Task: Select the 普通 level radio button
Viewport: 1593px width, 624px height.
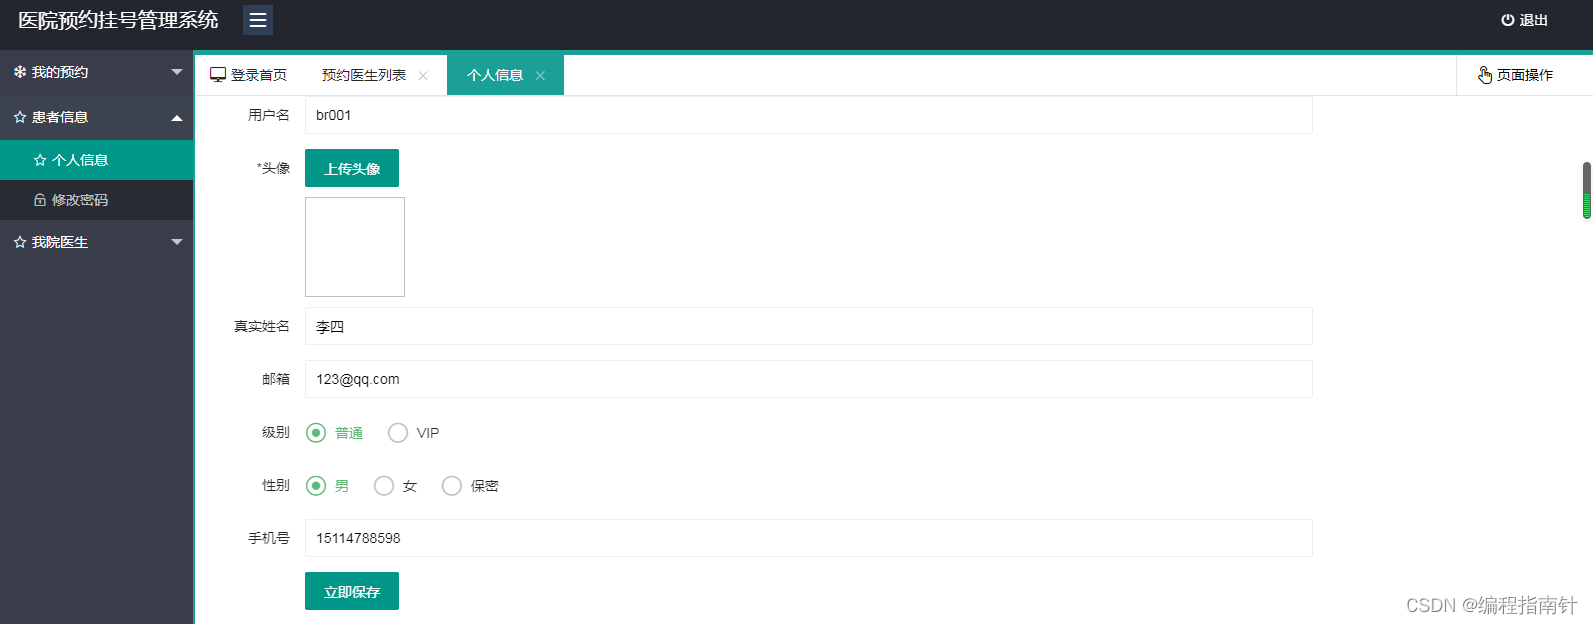Action: coord(316,433)
